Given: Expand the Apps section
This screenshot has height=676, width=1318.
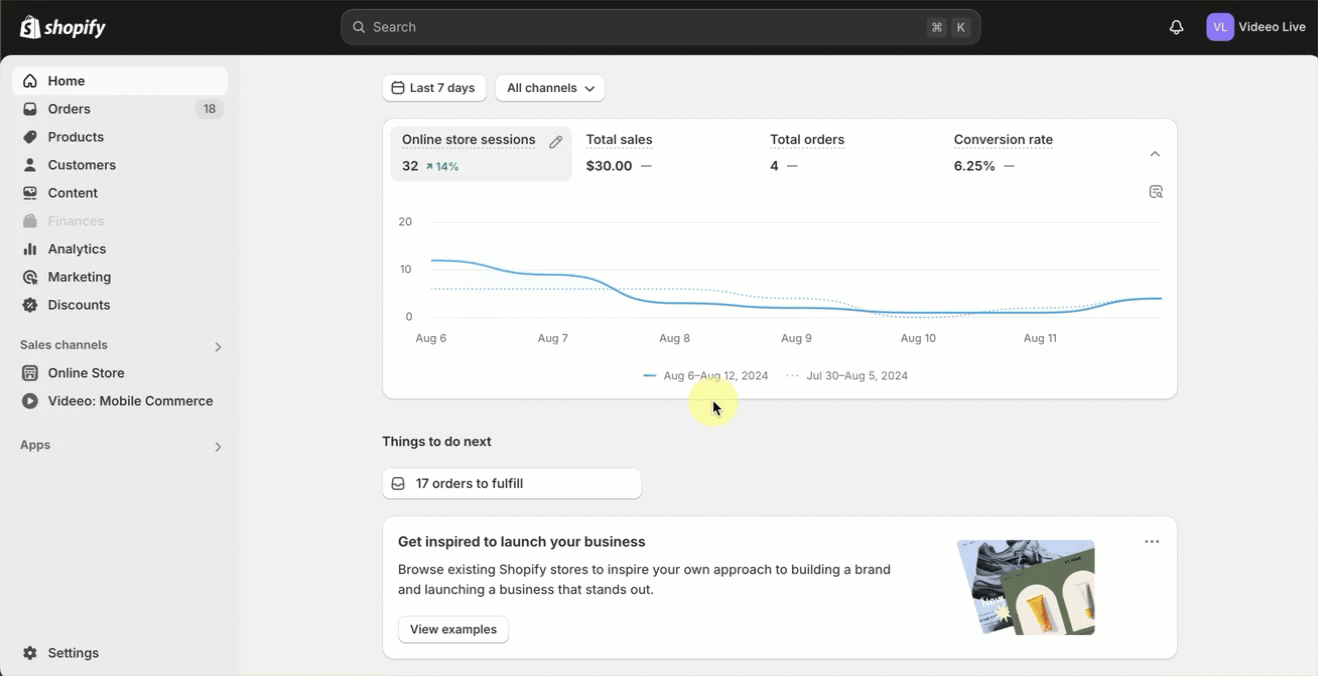Looking at the screenshot, I should [218, 447].
